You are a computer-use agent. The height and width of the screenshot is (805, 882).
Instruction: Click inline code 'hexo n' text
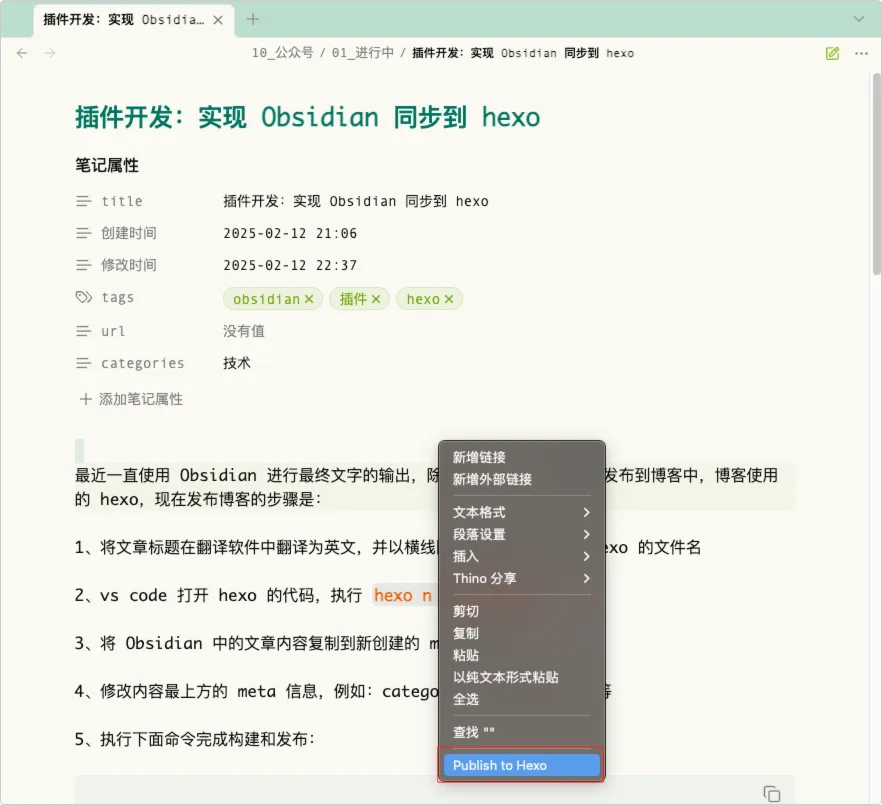[403, 595]
